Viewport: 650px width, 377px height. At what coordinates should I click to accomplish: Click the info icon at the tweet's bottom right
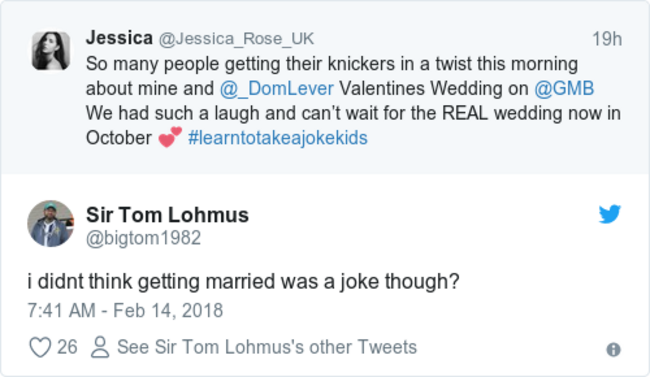coord(614,350)
